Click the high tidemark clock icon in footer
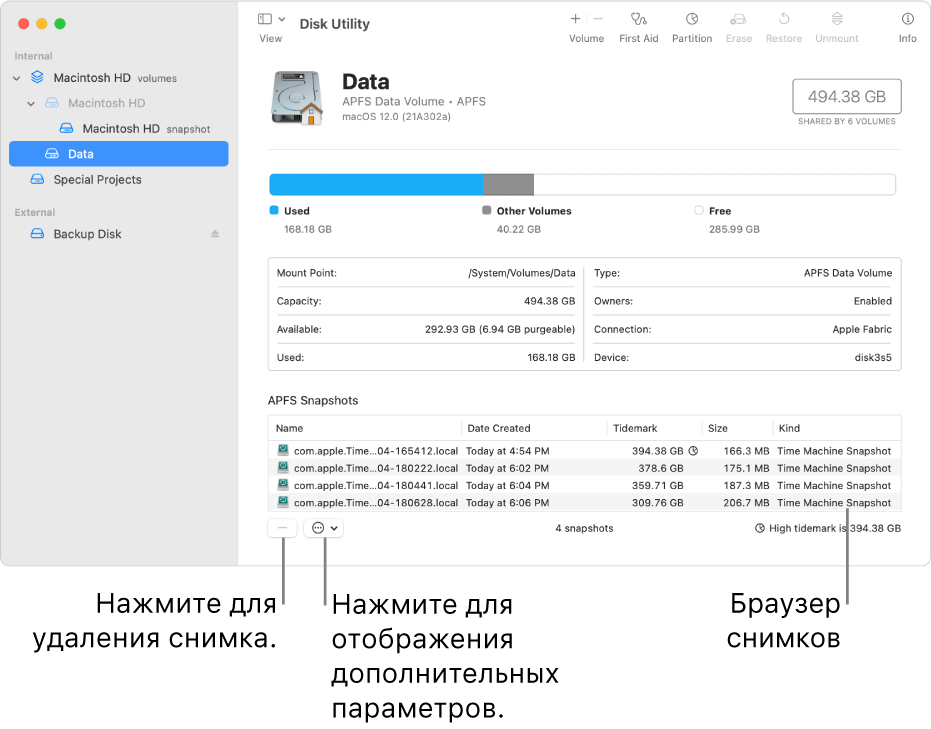 (x=759, y=528)
